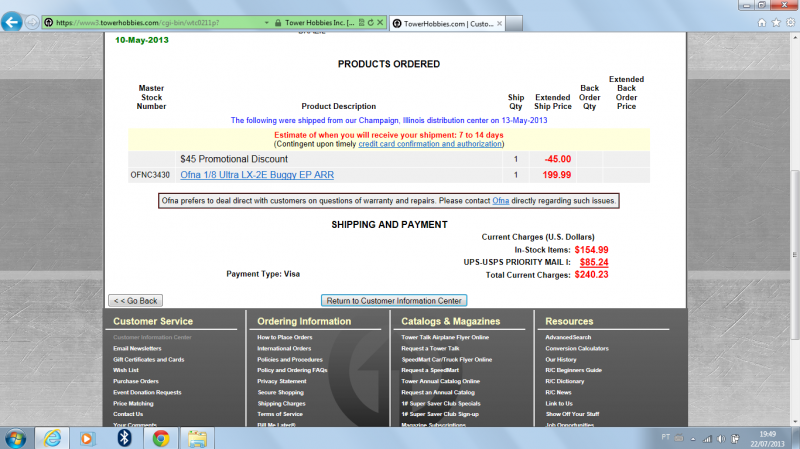
Task: Open the browser Home icon
Action: click(762, 22)
